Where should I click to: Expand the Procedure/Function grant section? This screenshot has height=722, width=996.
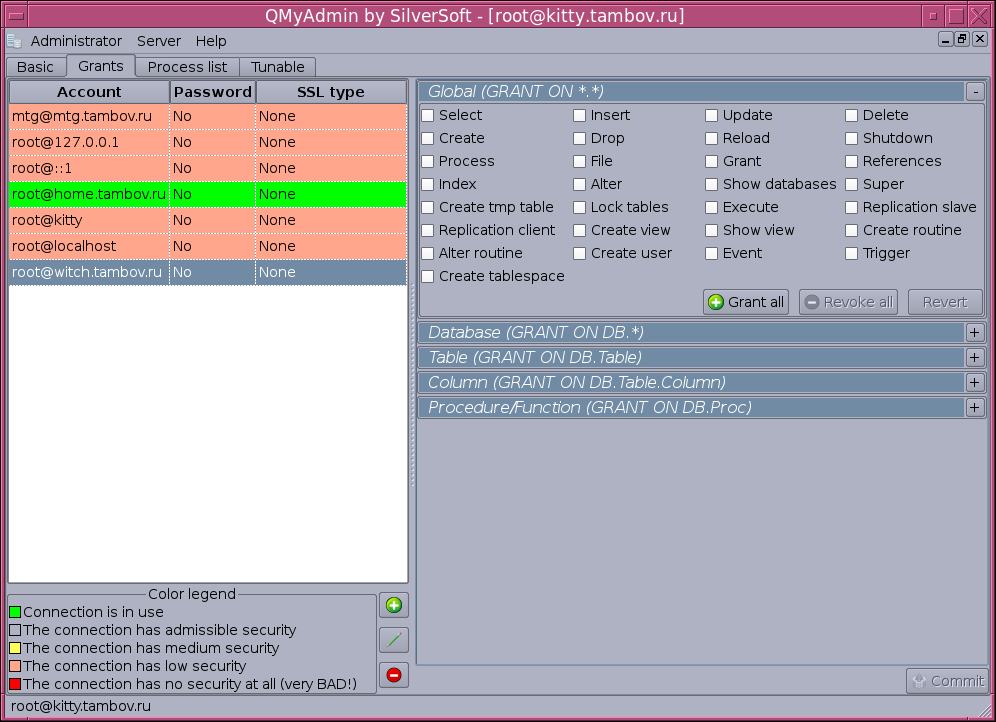[x=975, y=407]
